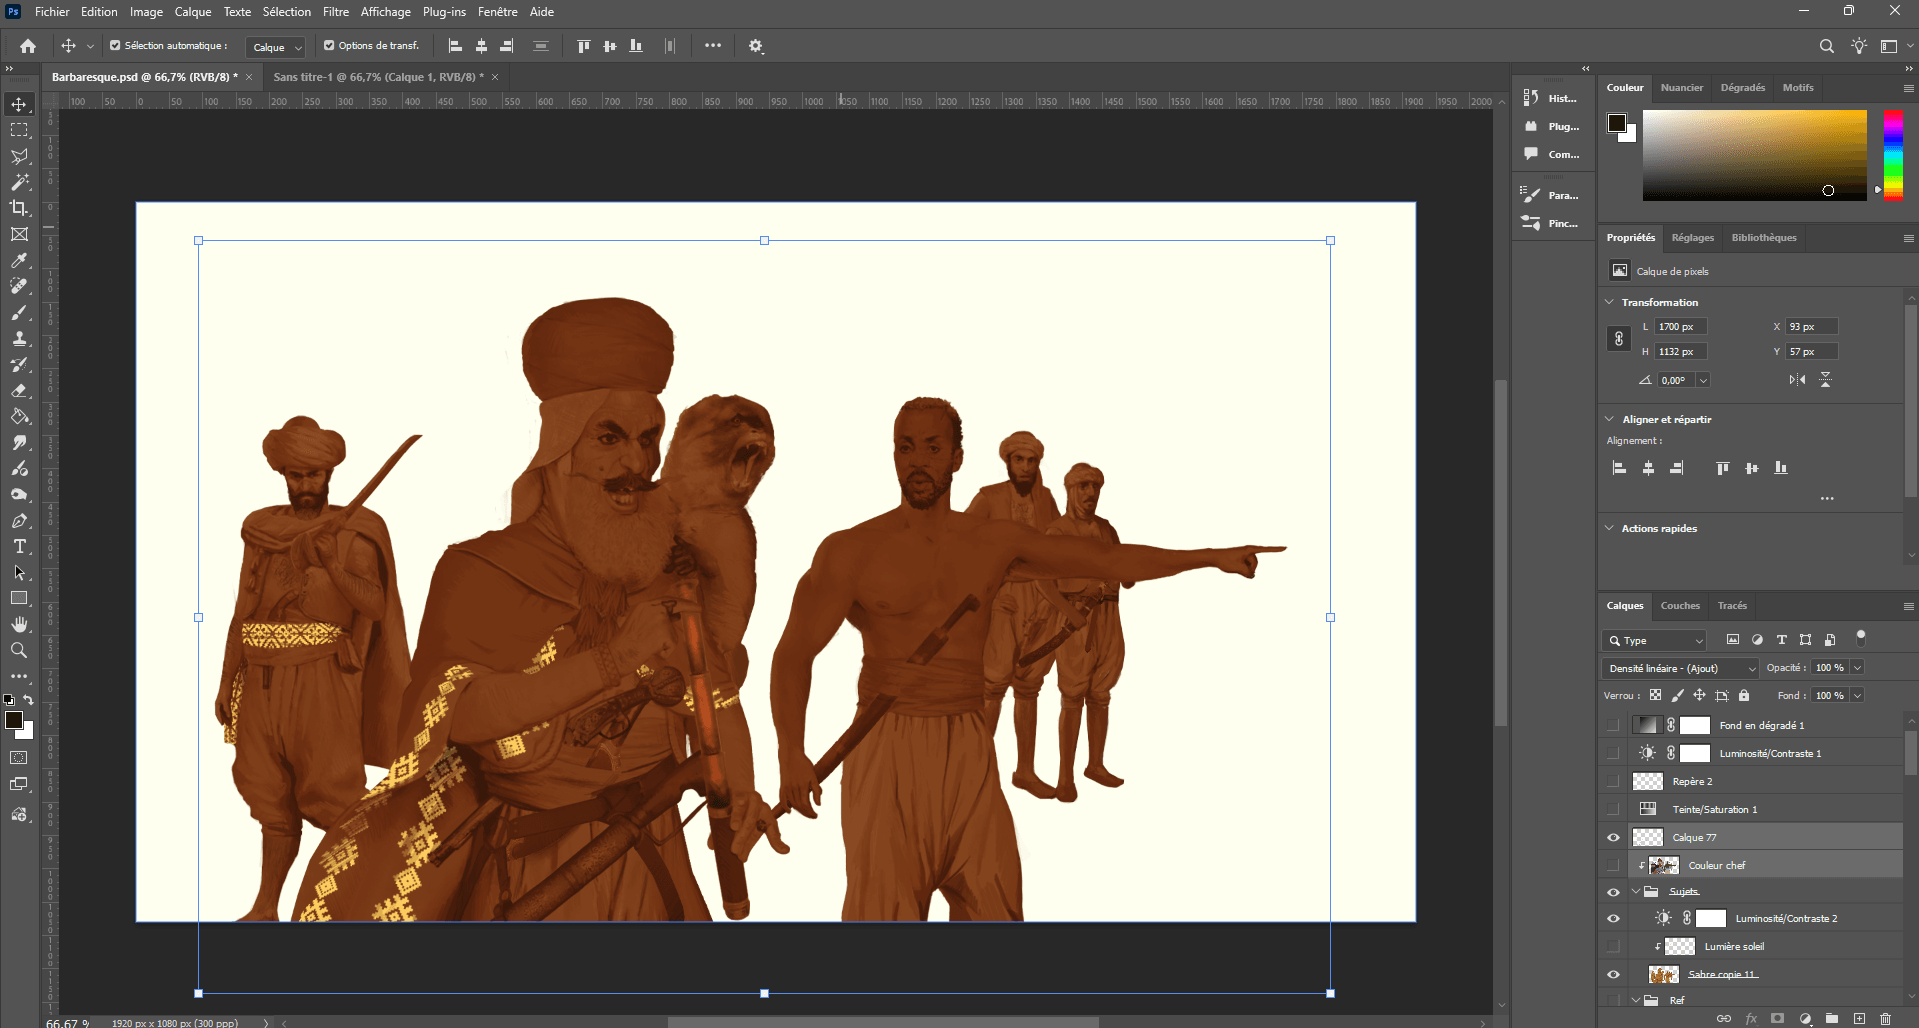
Task: Select the Crop tool
Action: pos(19,208)
